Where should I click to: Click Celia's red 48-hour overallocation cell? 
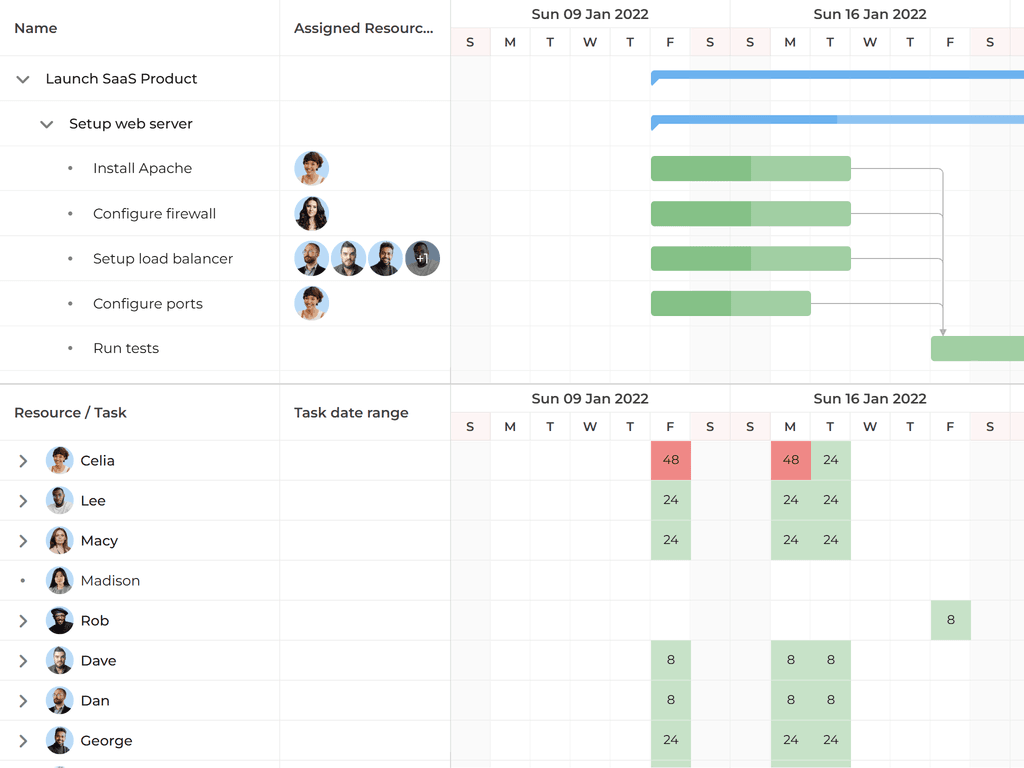click(x=670, y=461)
